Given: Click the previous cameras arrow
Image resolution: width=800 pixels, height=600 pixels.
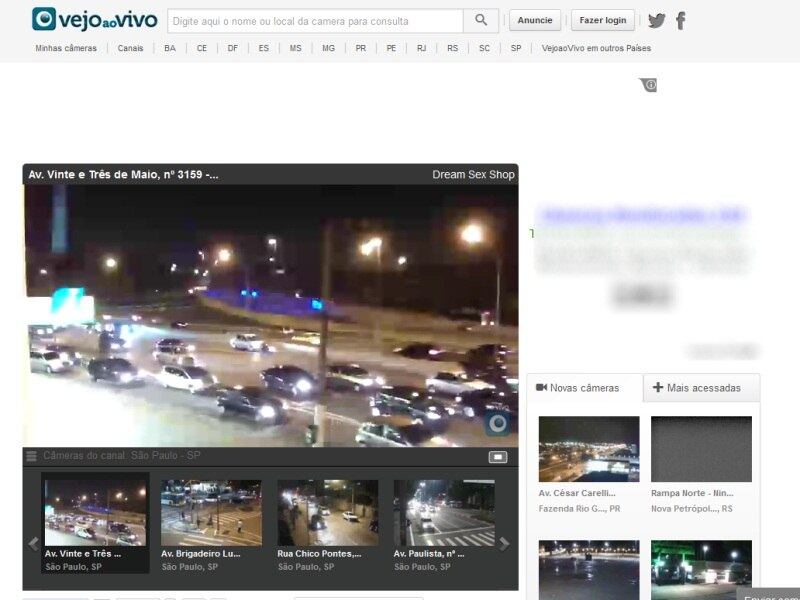Looking at the screenshot, I should pyautogui.click(x=34, y=544).
